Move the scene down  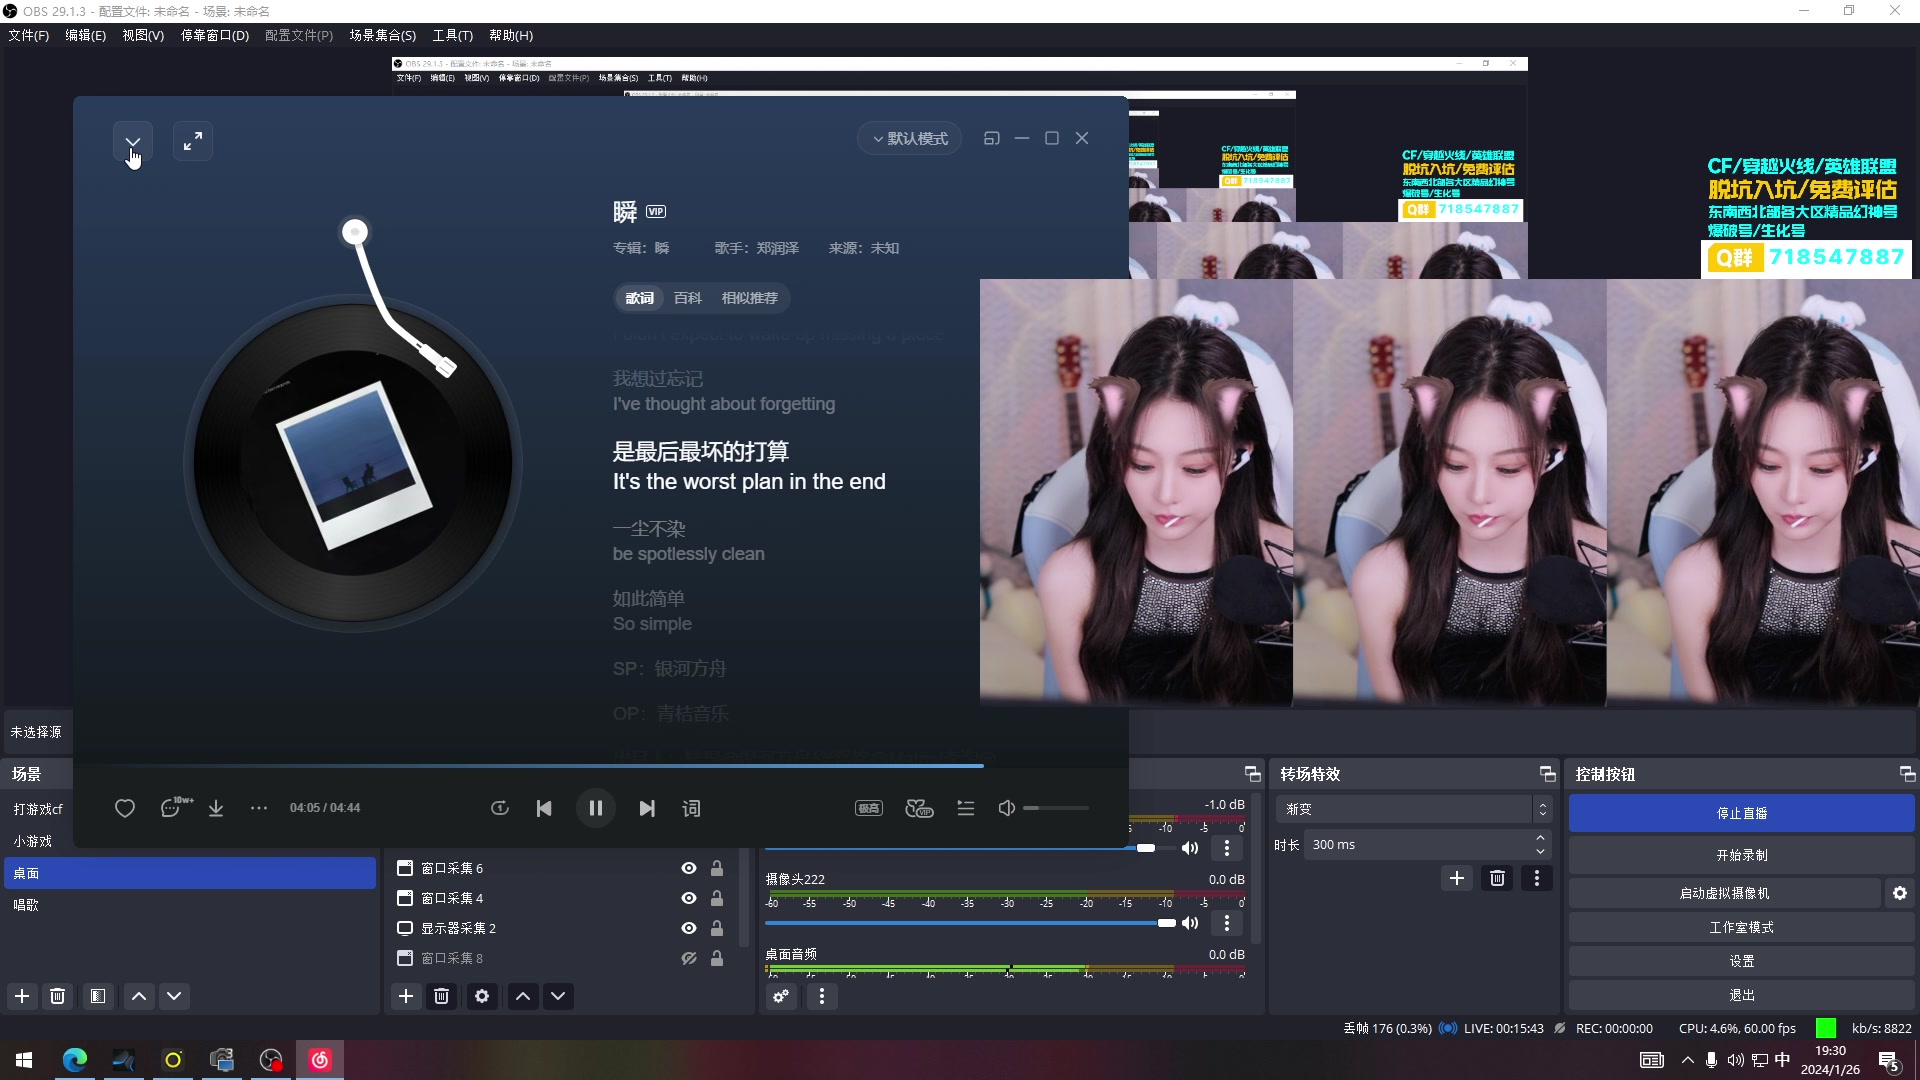point(174,996)
